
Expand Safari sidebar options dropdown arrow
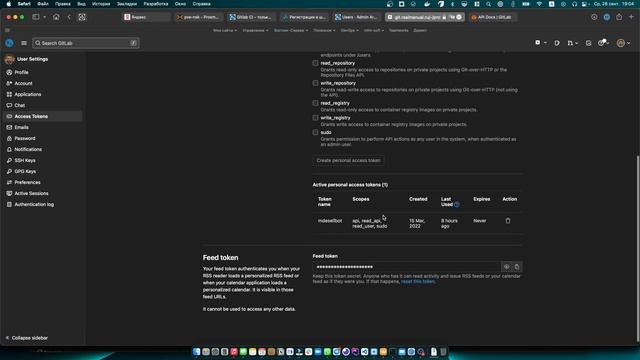[x=44, y=17]
